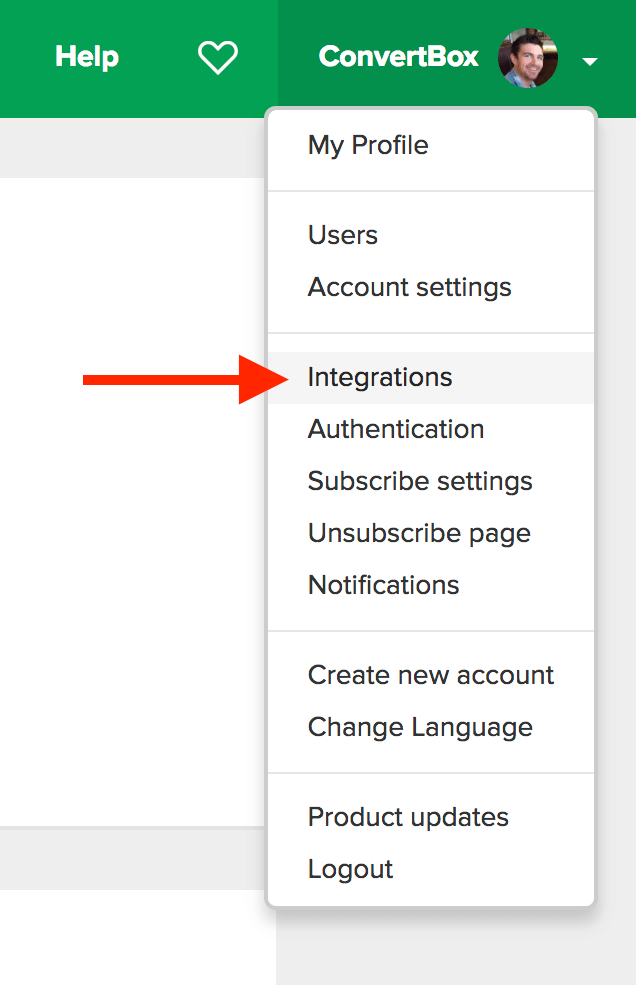Click the heart favorites icon
The height and width of the screenshot is (985, 636).
tap(217, 57)
